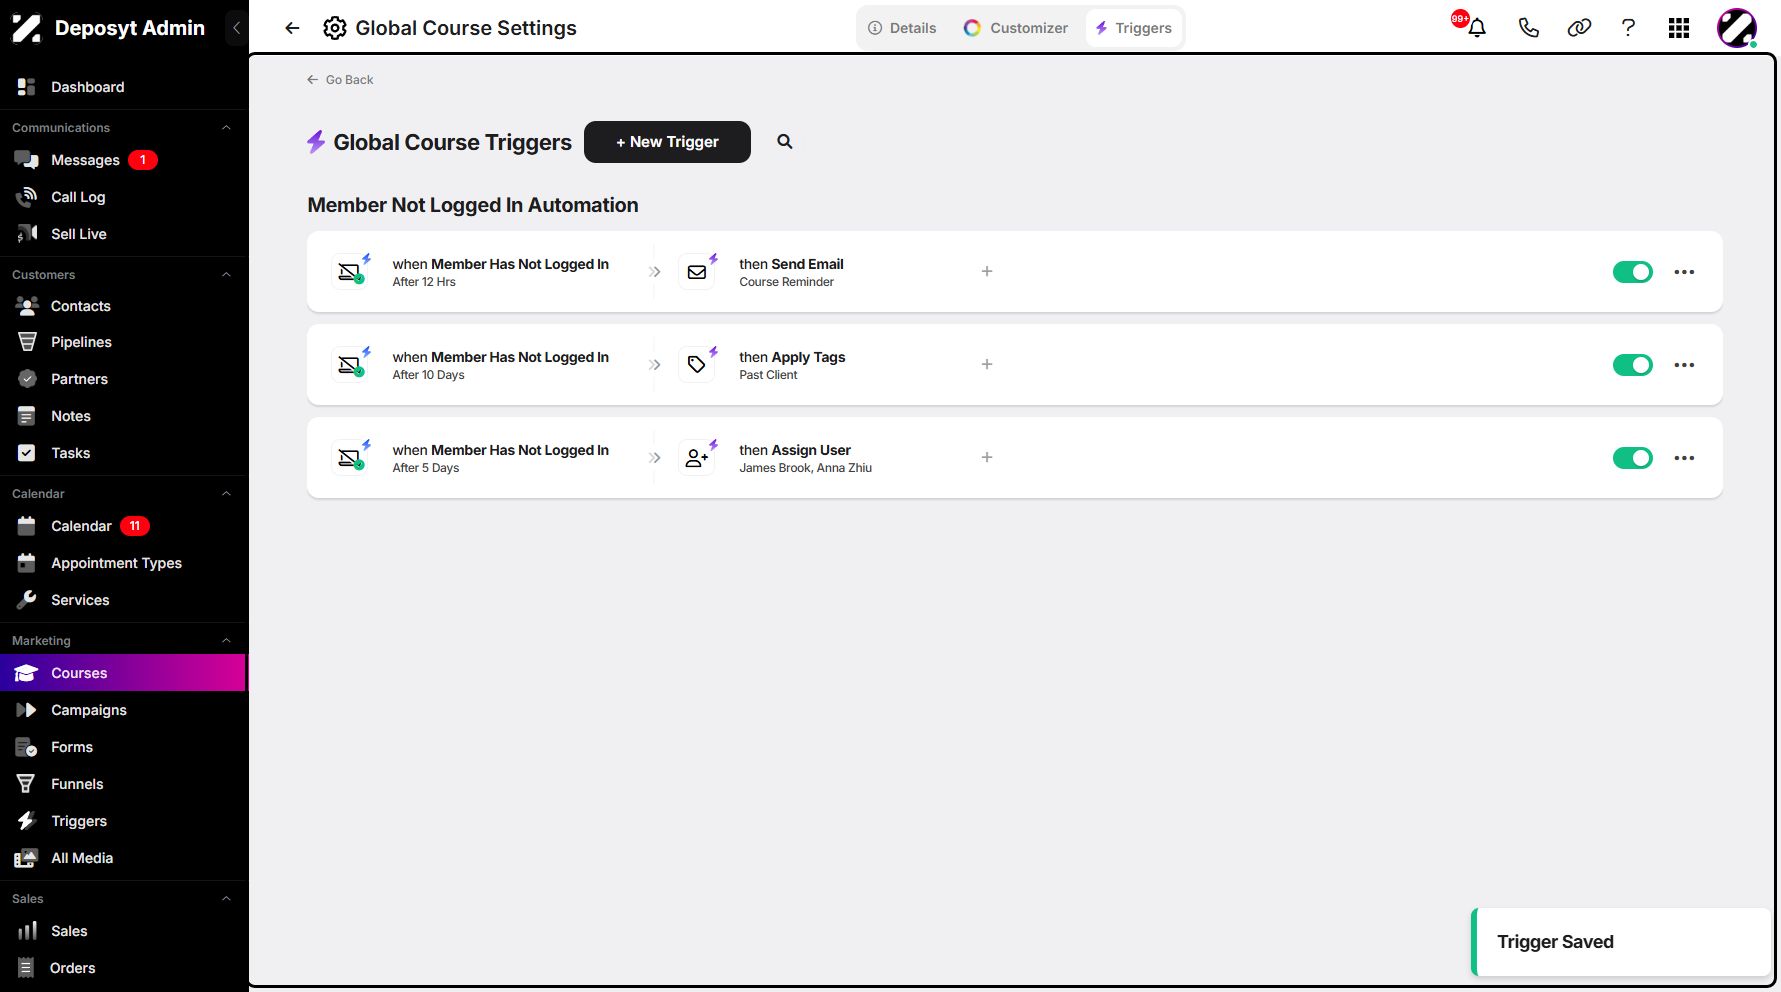Open the help question mark icon
1781x992 pixels.
(1628, 28)
